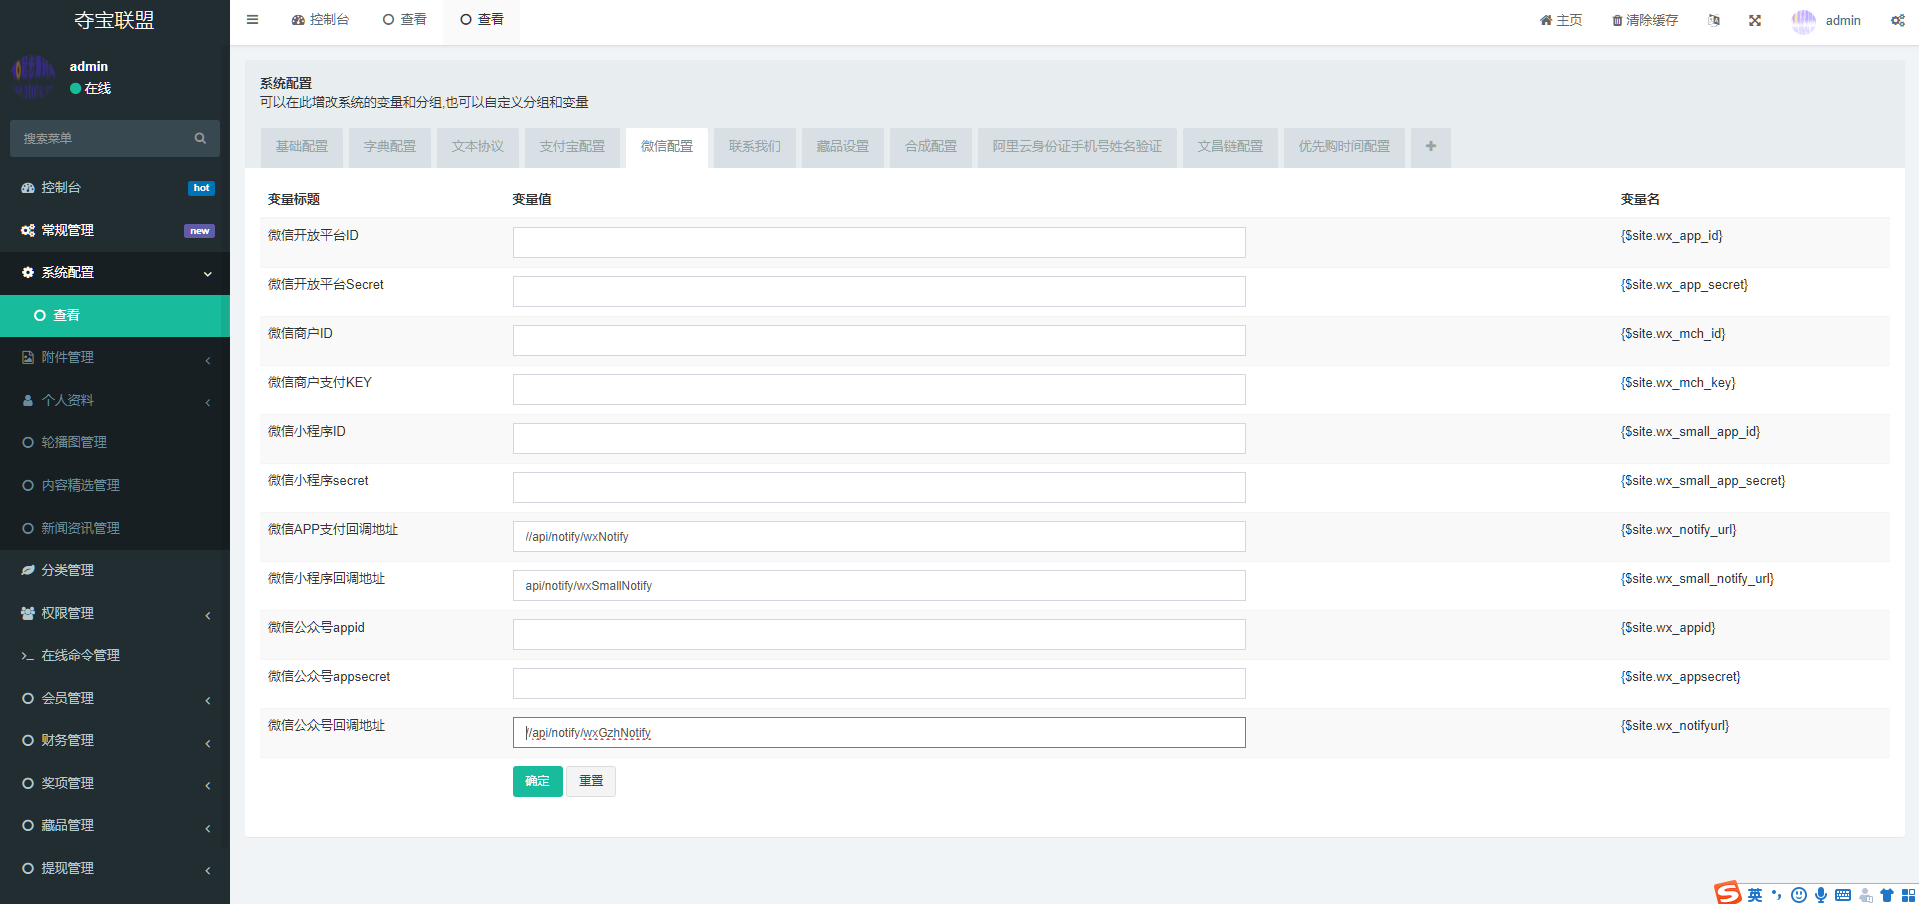Viewport: 1919px width, 904px height.
Task: Expand the 权限管理 sidebar menu
Action: coord(115,613)
